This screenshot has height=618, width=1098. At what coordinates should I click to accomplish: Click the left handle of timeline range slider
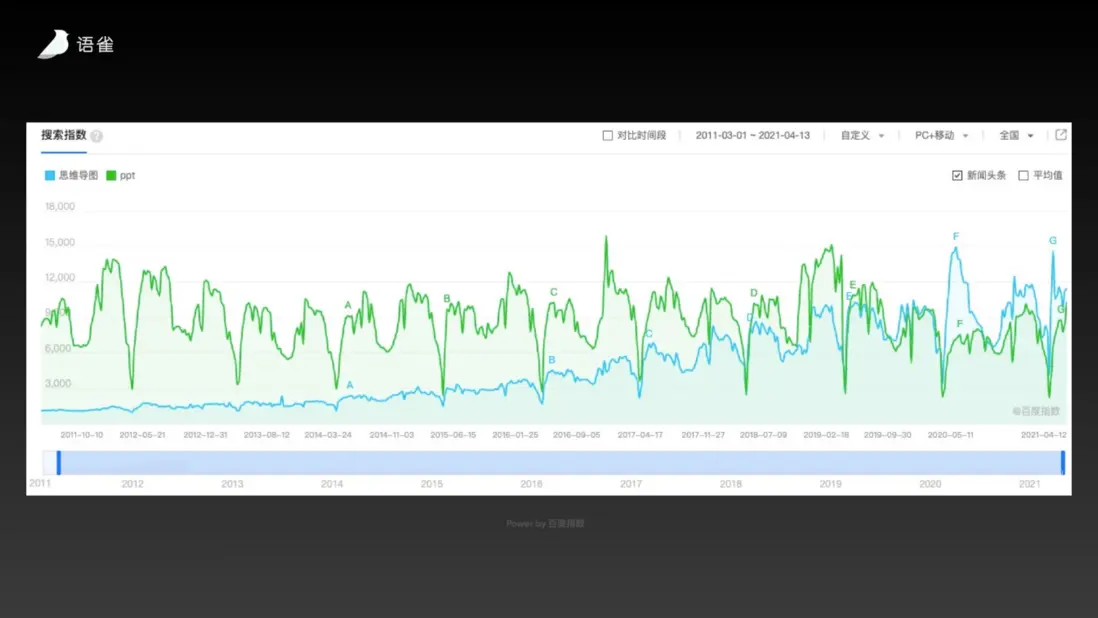59,463
